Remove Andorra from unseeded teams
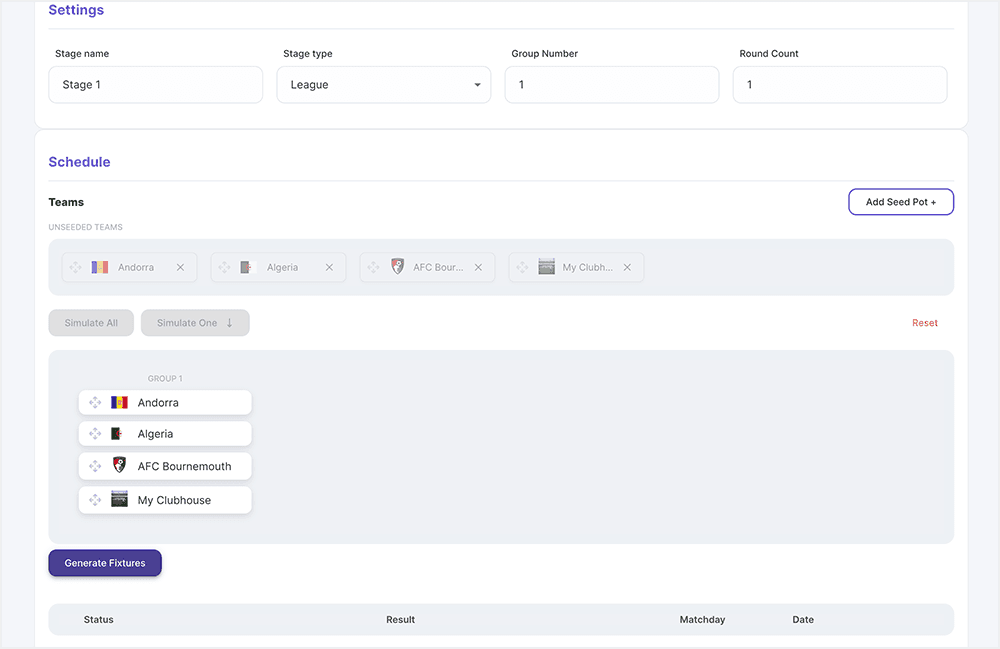 [180, 268]
